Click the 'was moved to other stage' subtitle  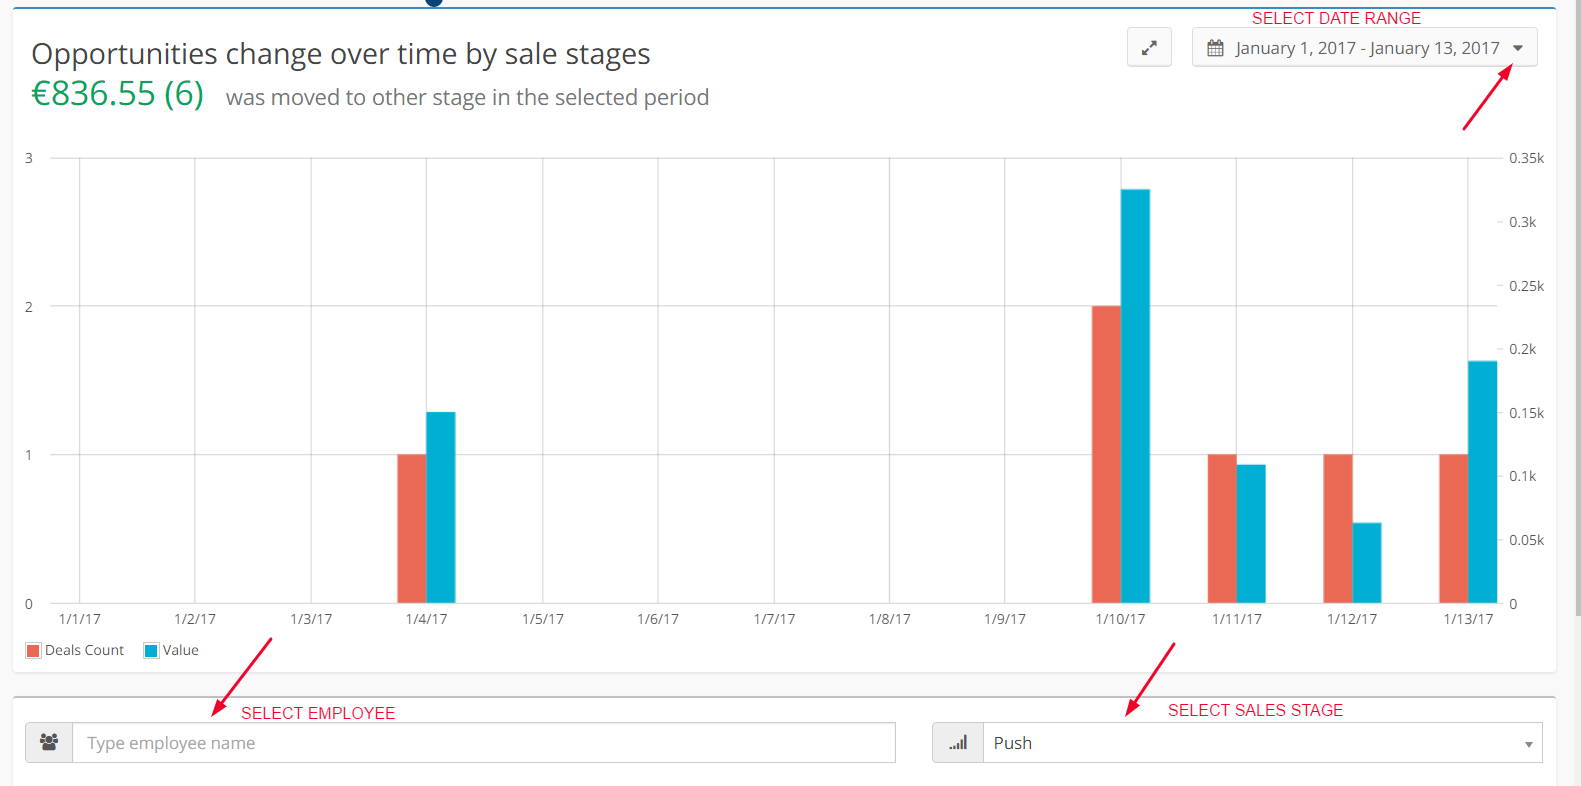(467, 97)
